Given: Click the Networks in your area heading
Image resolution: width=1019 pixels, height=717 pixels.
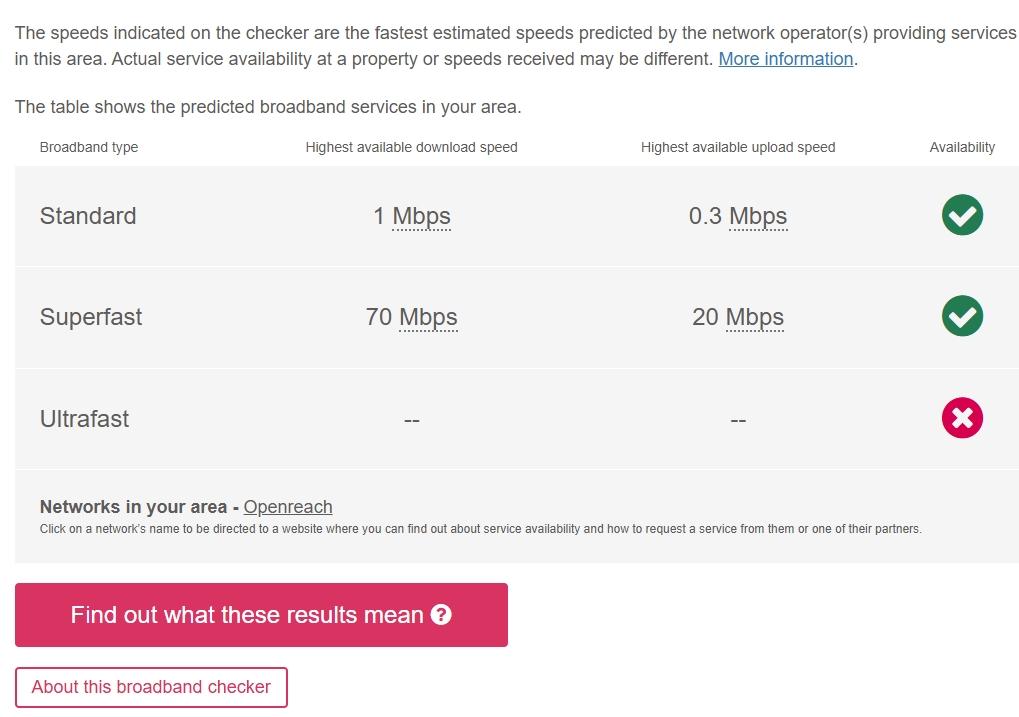Looking at the screenshot, I should pos(133,506).
